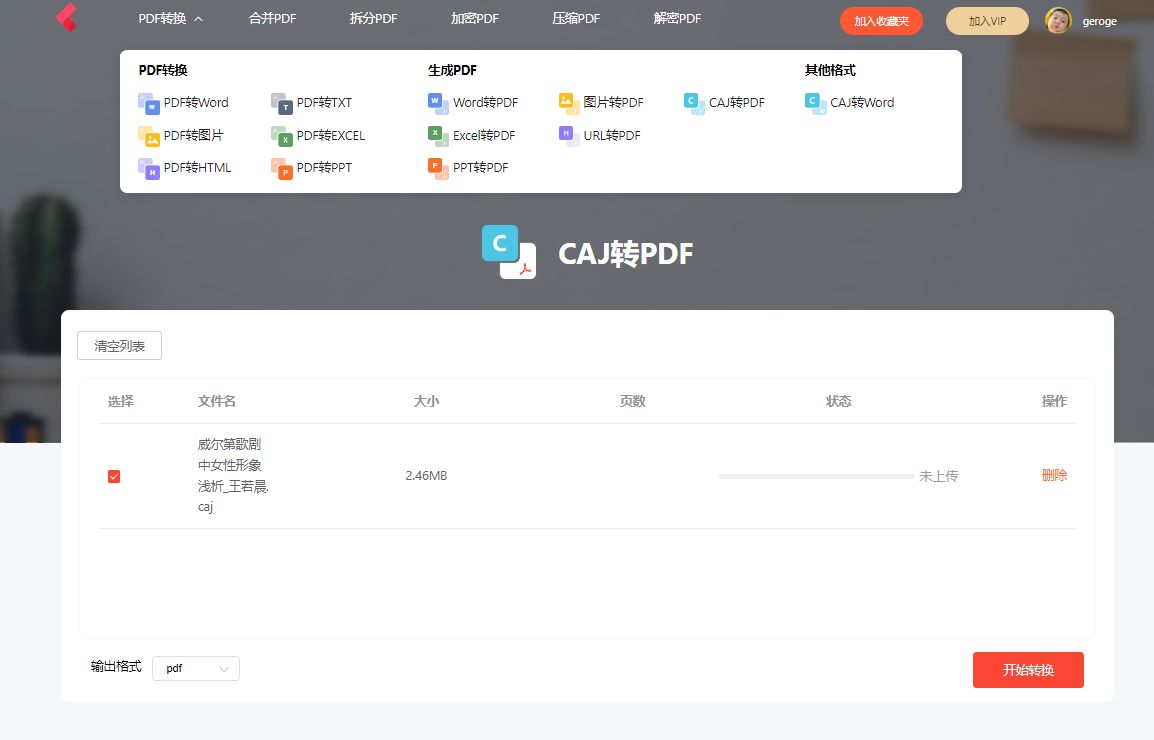Image resolution: width=1154 pixels, height=740 pixels.
Task: Click the 未上传 status text
Action: pos(938,476)
